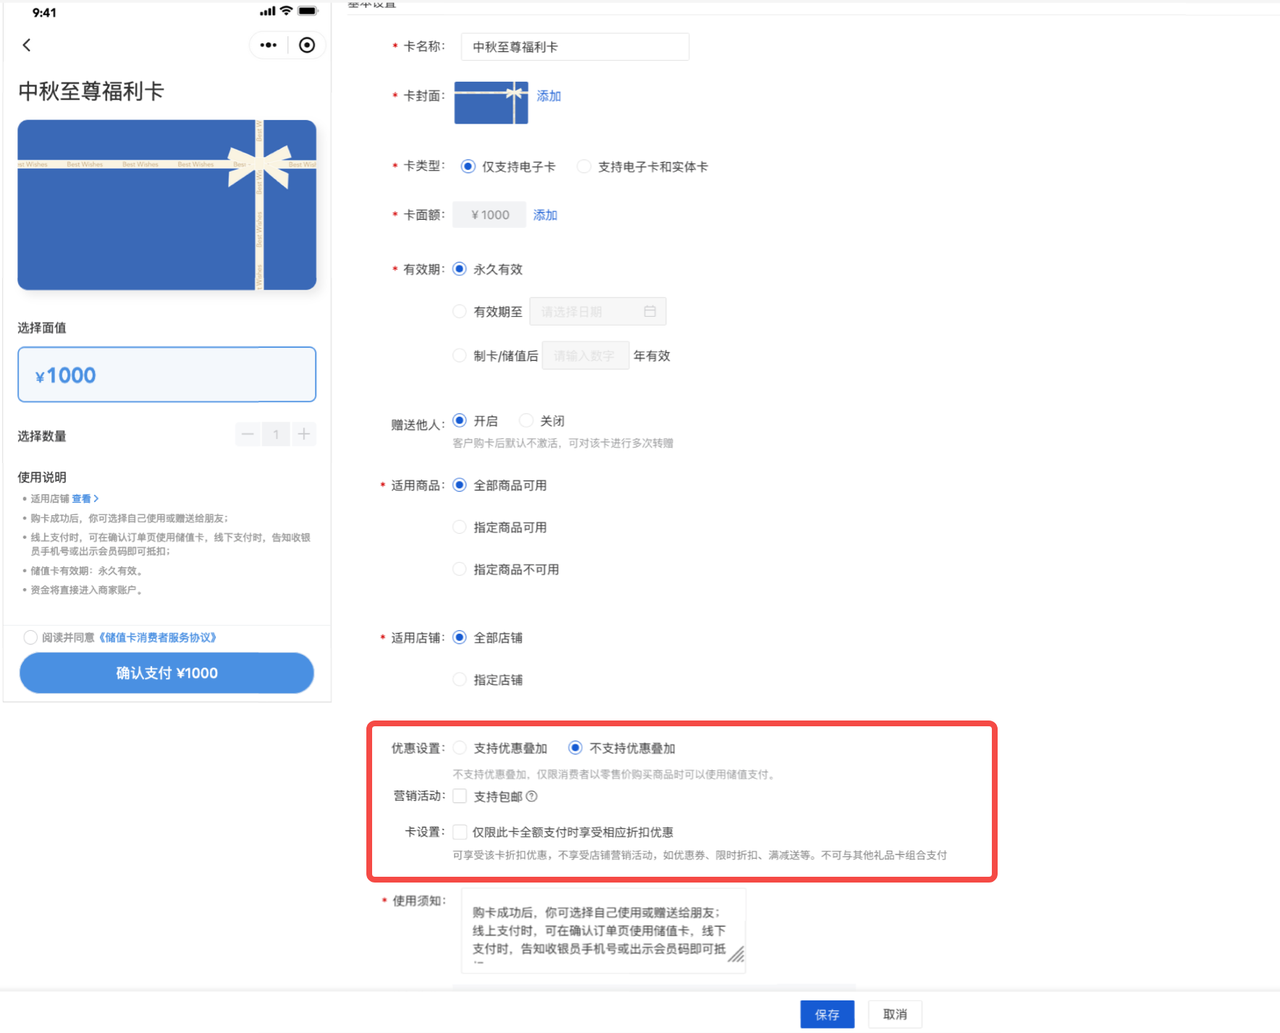Select 指定商品可用 option

pos(460,527)
